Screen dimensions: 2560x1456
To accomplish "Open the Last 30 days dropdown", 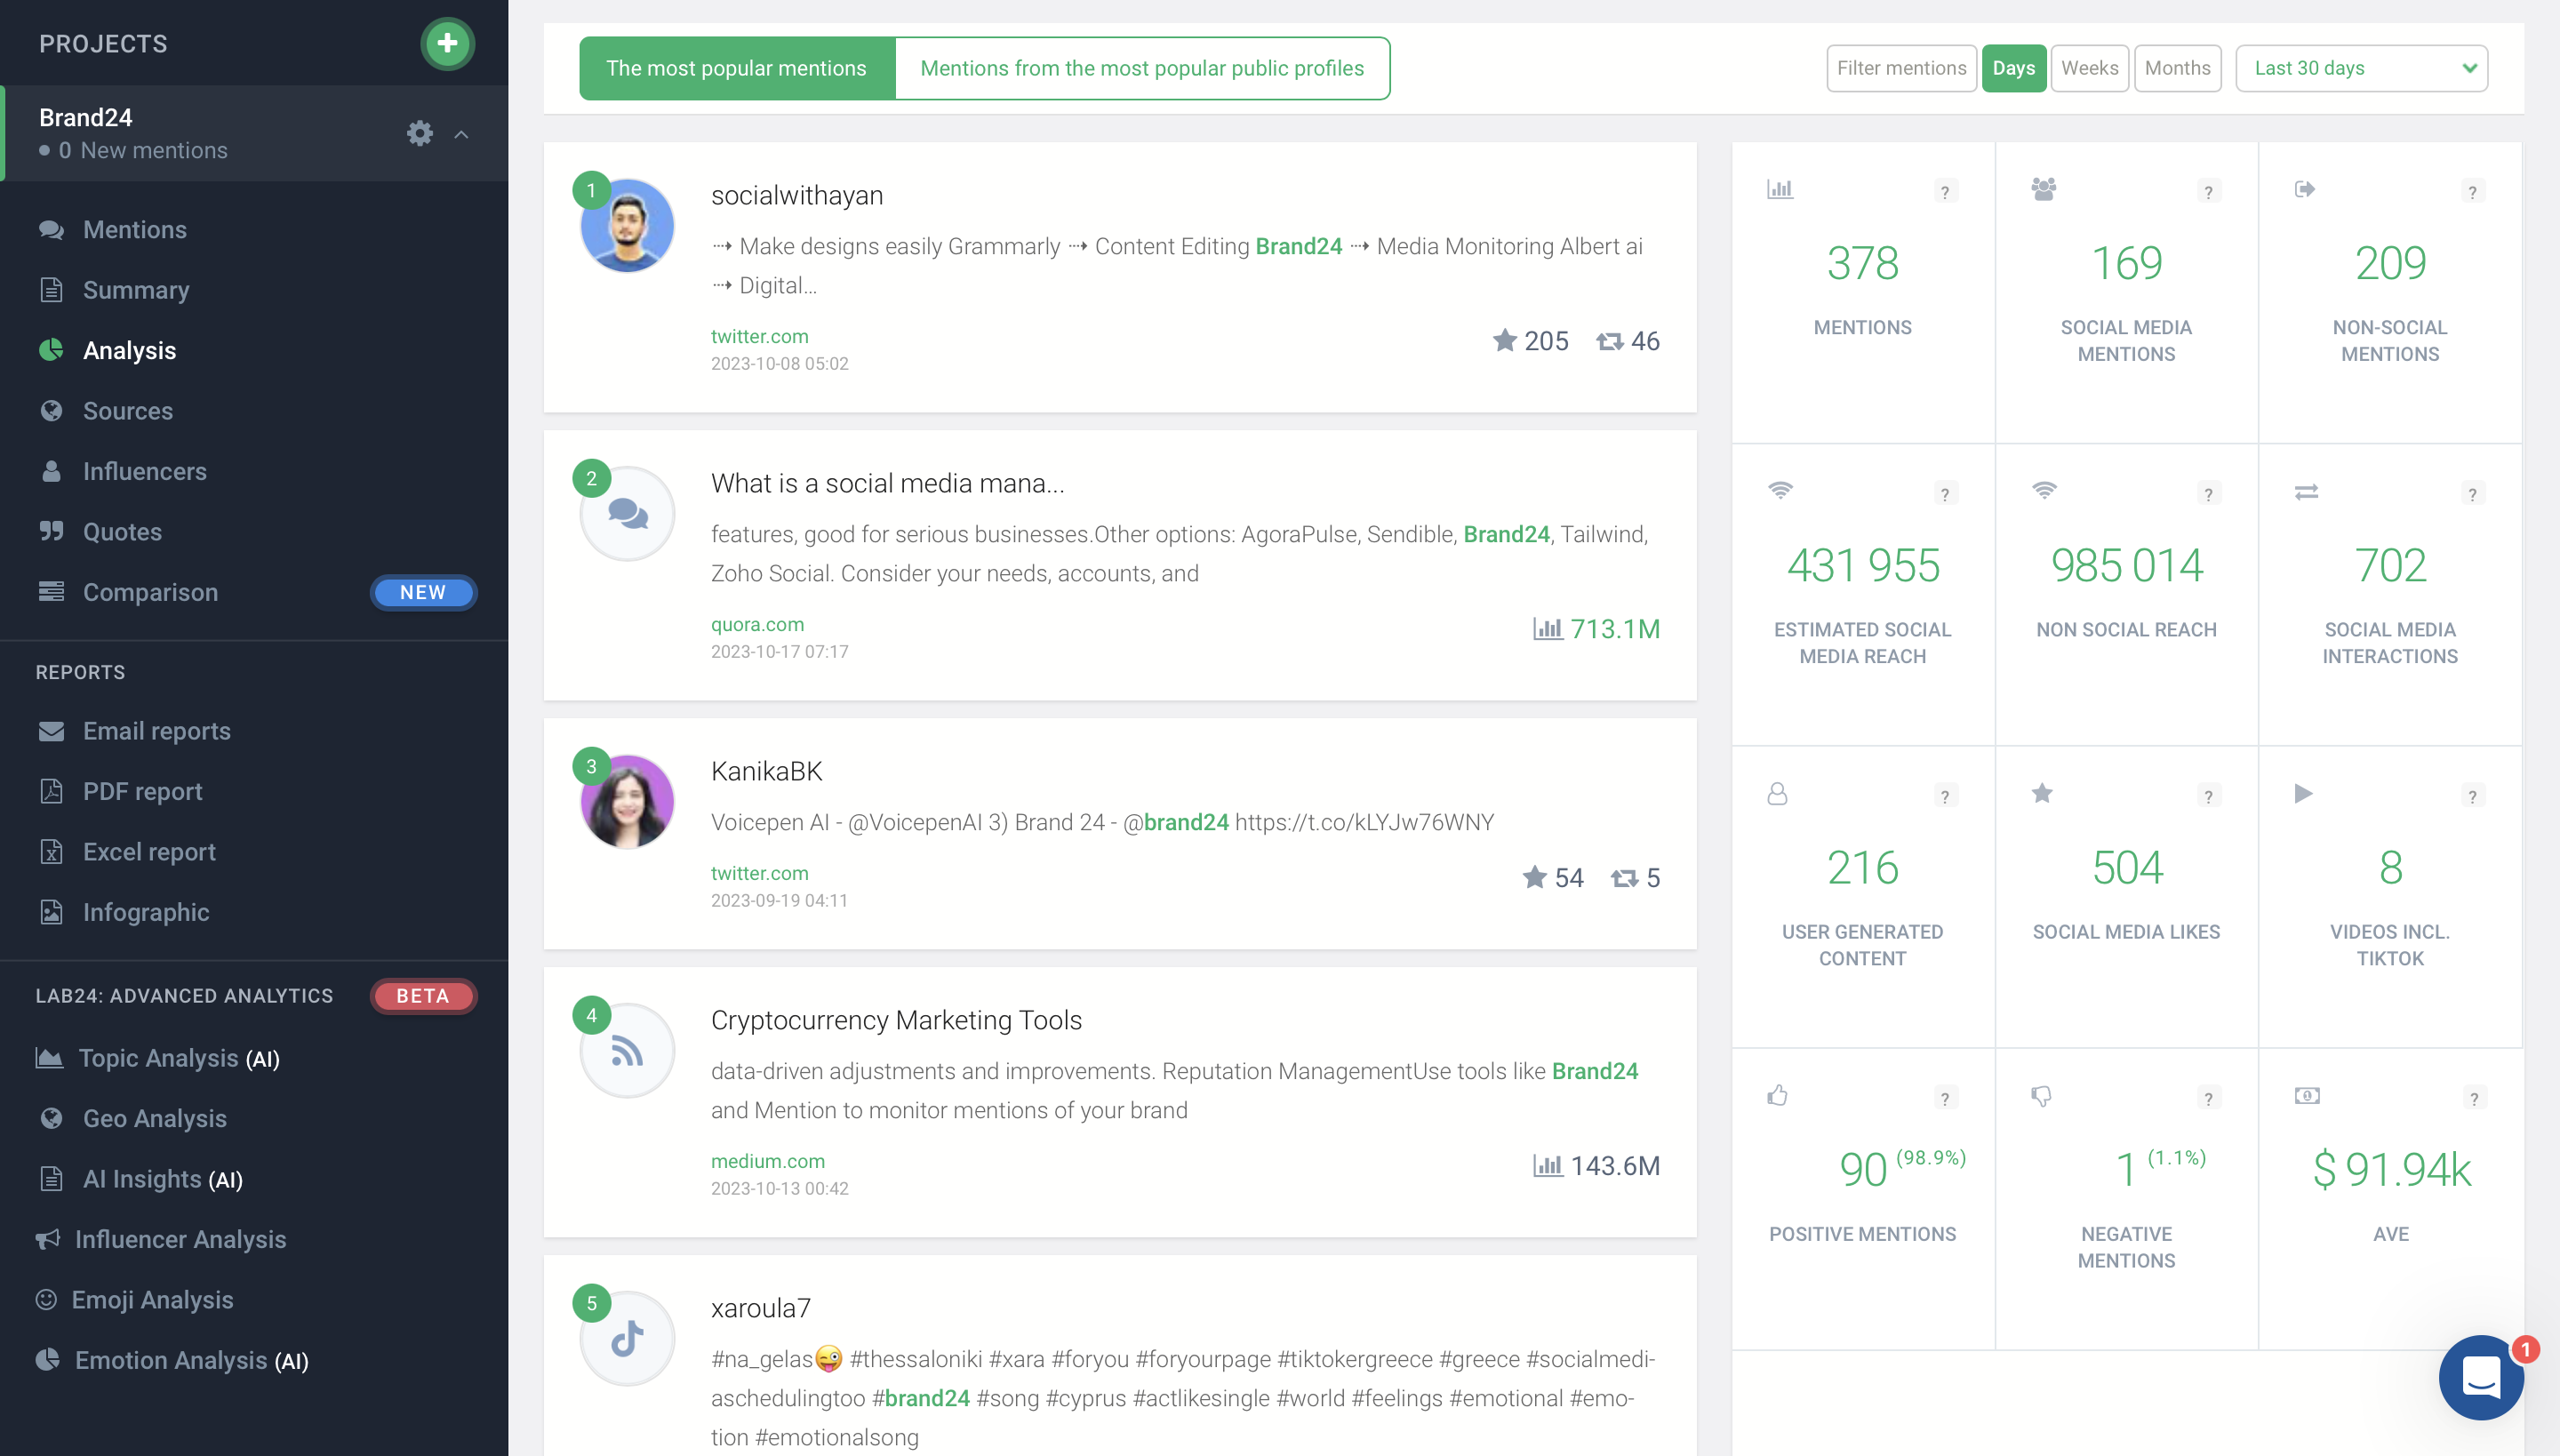I will (x=2362, y=68).
